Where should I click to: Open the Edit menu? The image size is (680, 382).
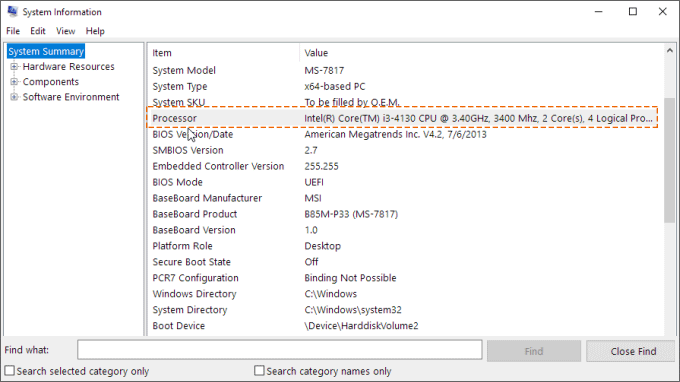point(38,31)
